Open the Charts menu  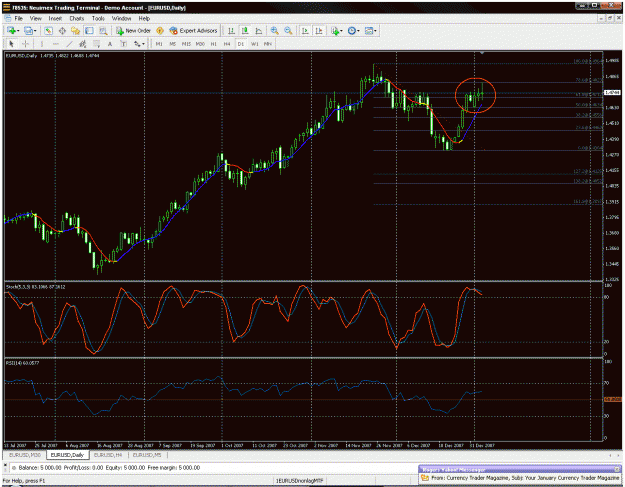(77, 18)
